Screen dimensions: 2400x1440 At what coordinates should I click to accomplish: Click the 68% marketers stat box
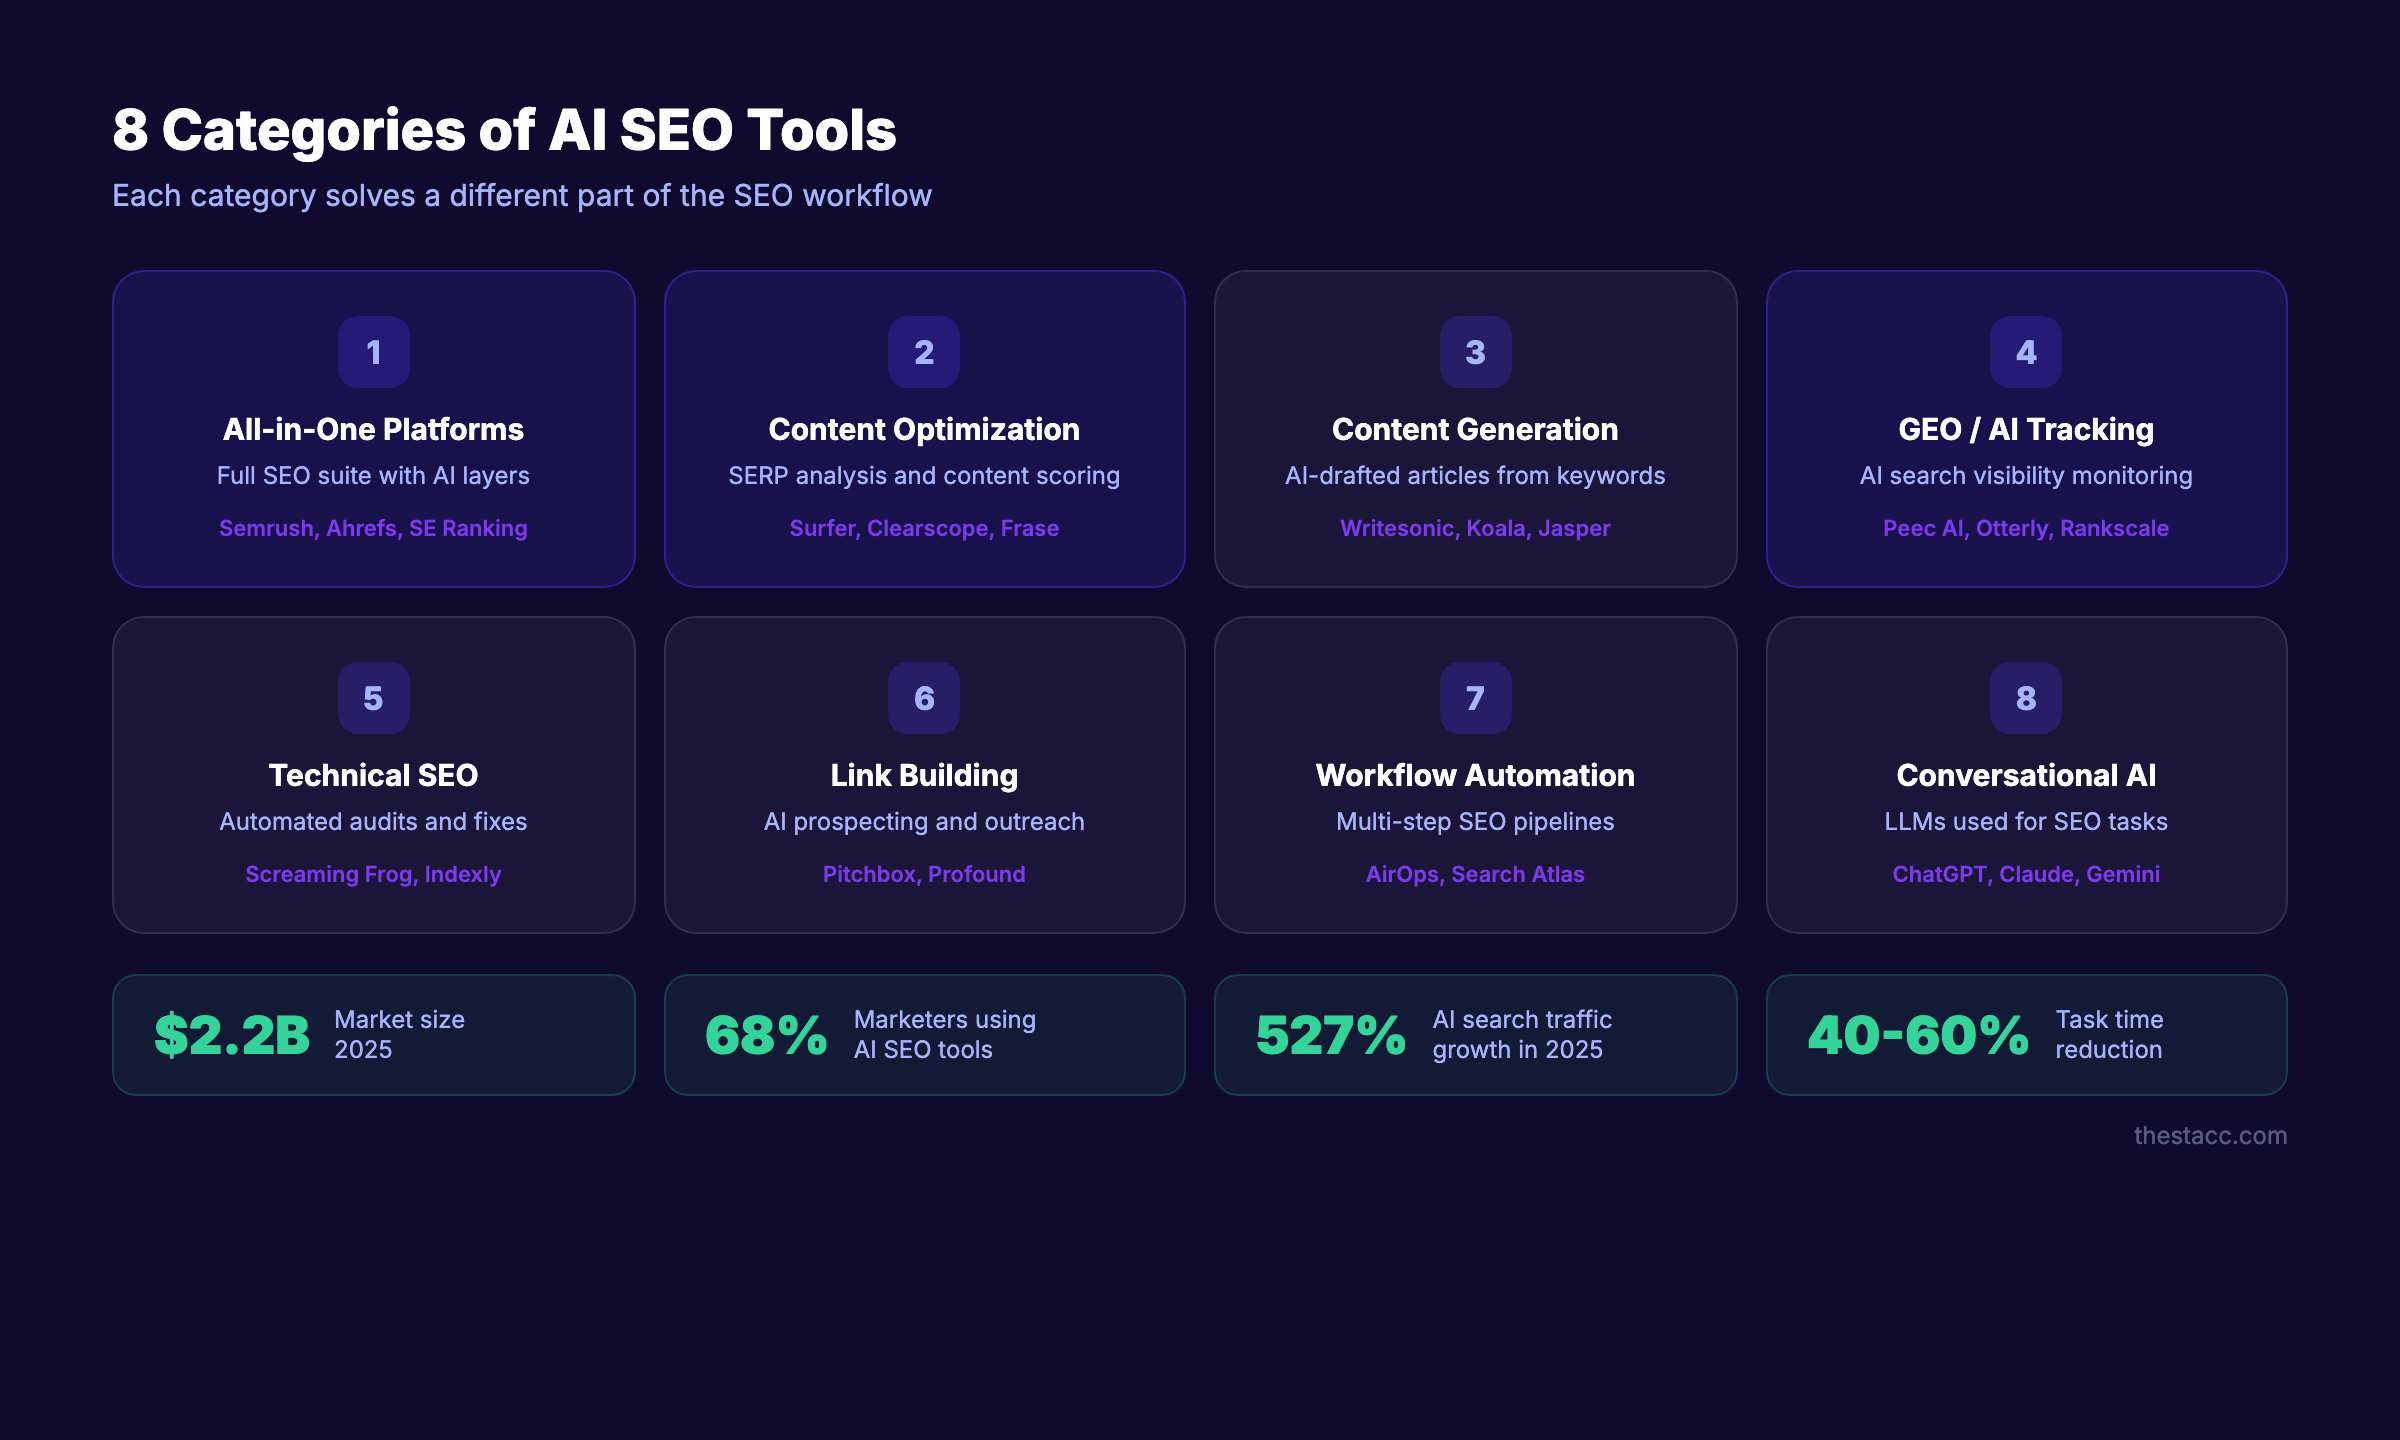tap(924, 1034)
